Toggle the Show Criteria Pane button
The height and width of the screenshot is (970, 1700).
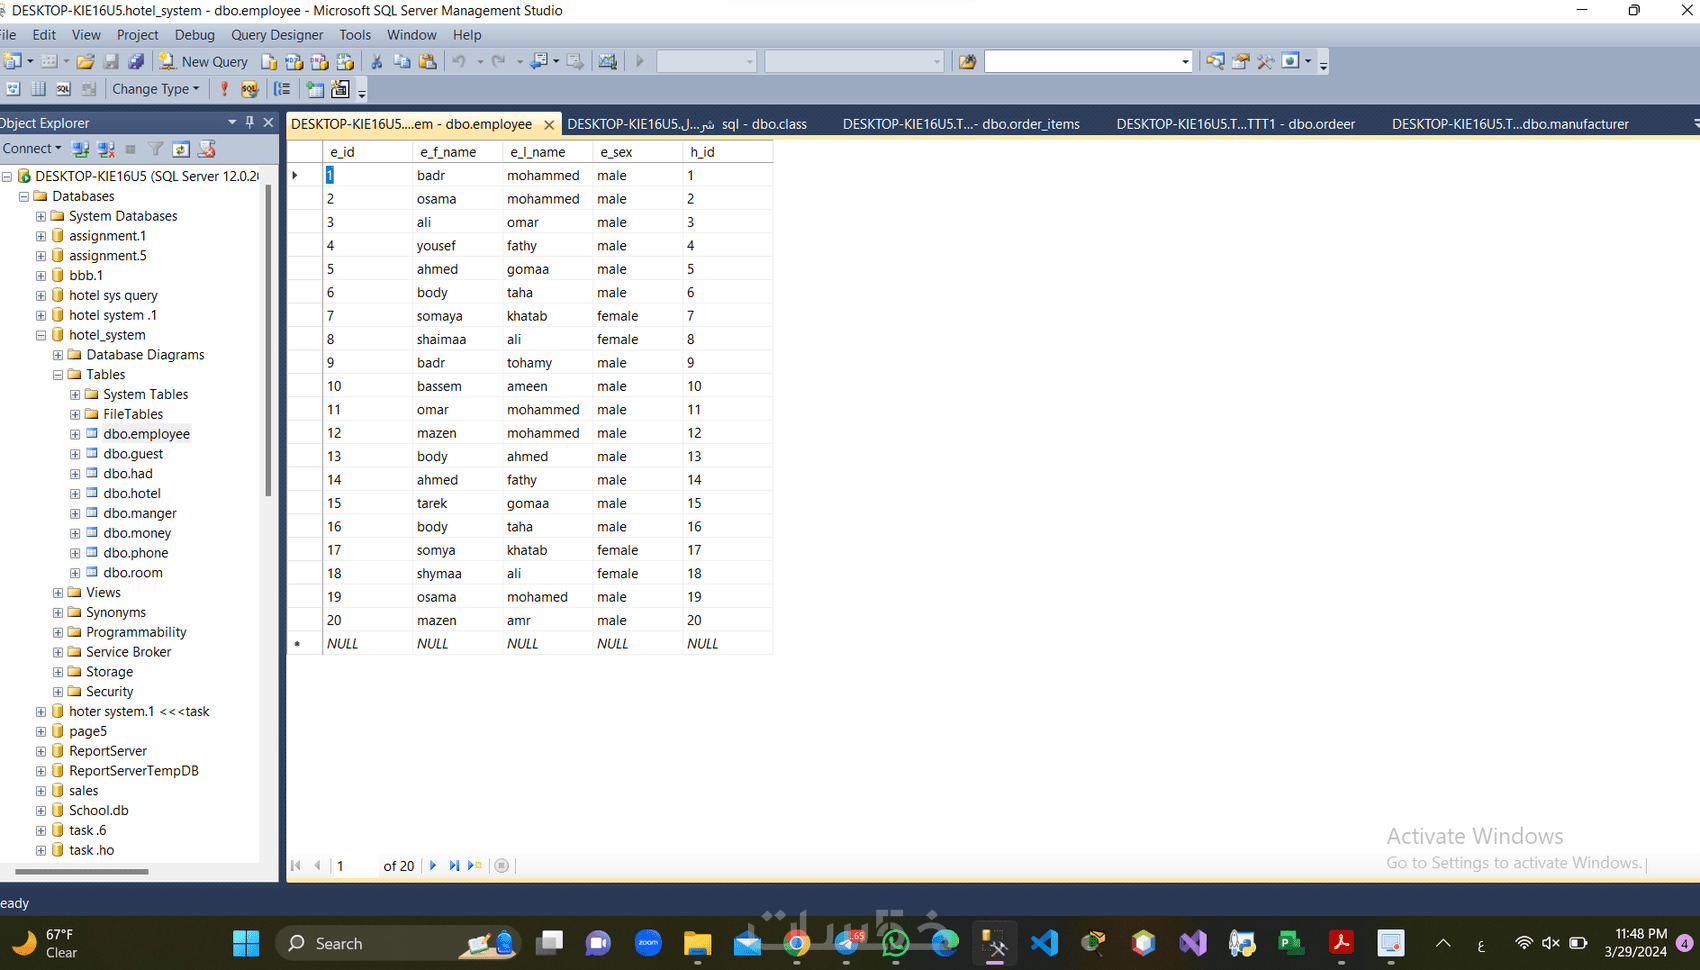(x=38, y=89)
